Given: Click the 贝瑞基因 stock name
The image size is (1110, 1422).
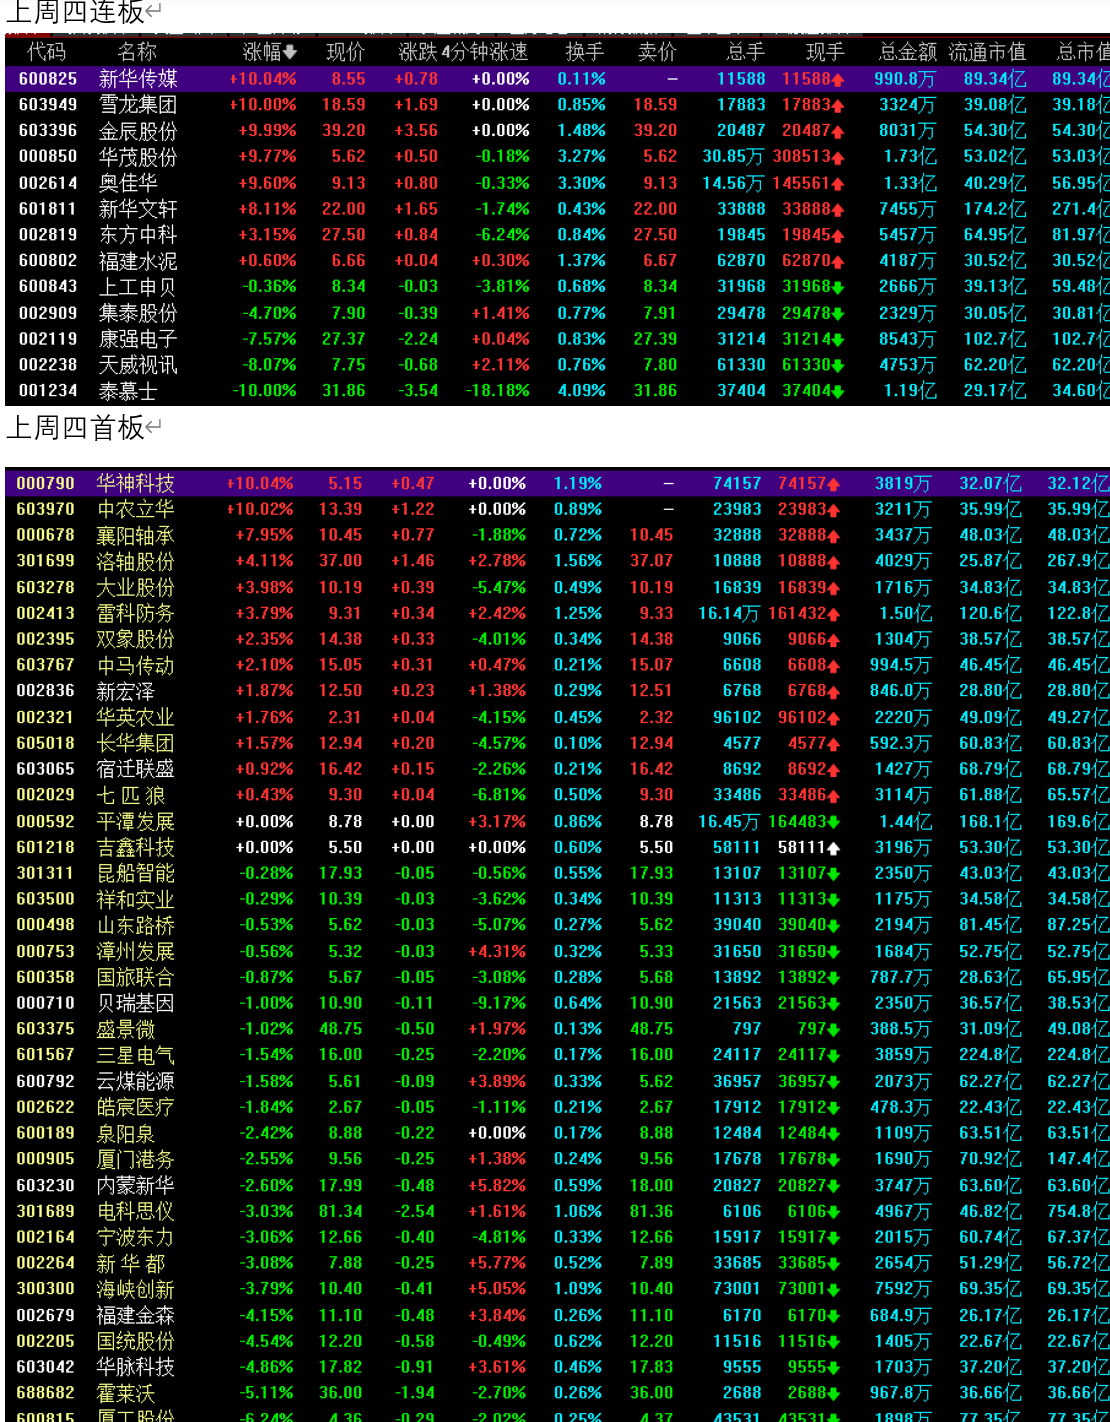Looking at the screenshot, I should 135,1003.
